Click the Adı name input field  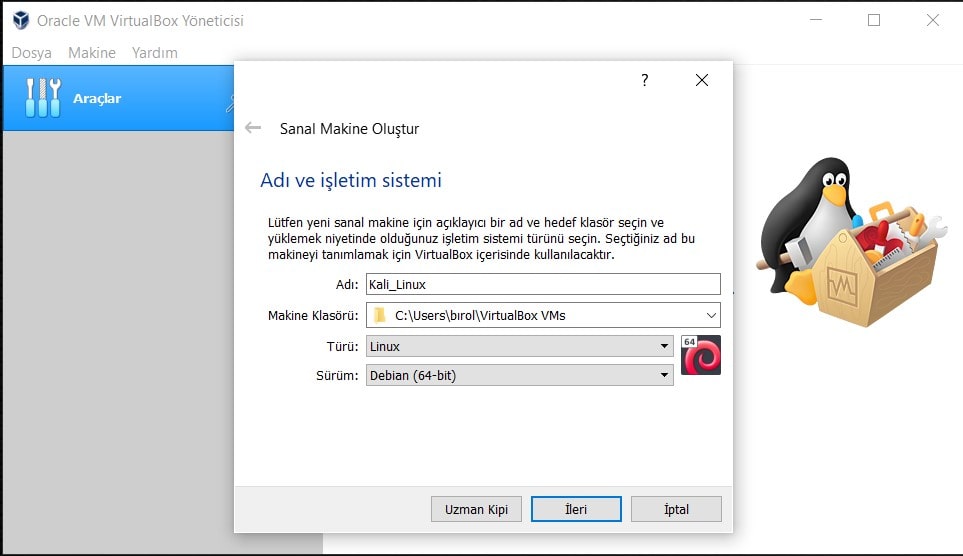tap(543, 284)
